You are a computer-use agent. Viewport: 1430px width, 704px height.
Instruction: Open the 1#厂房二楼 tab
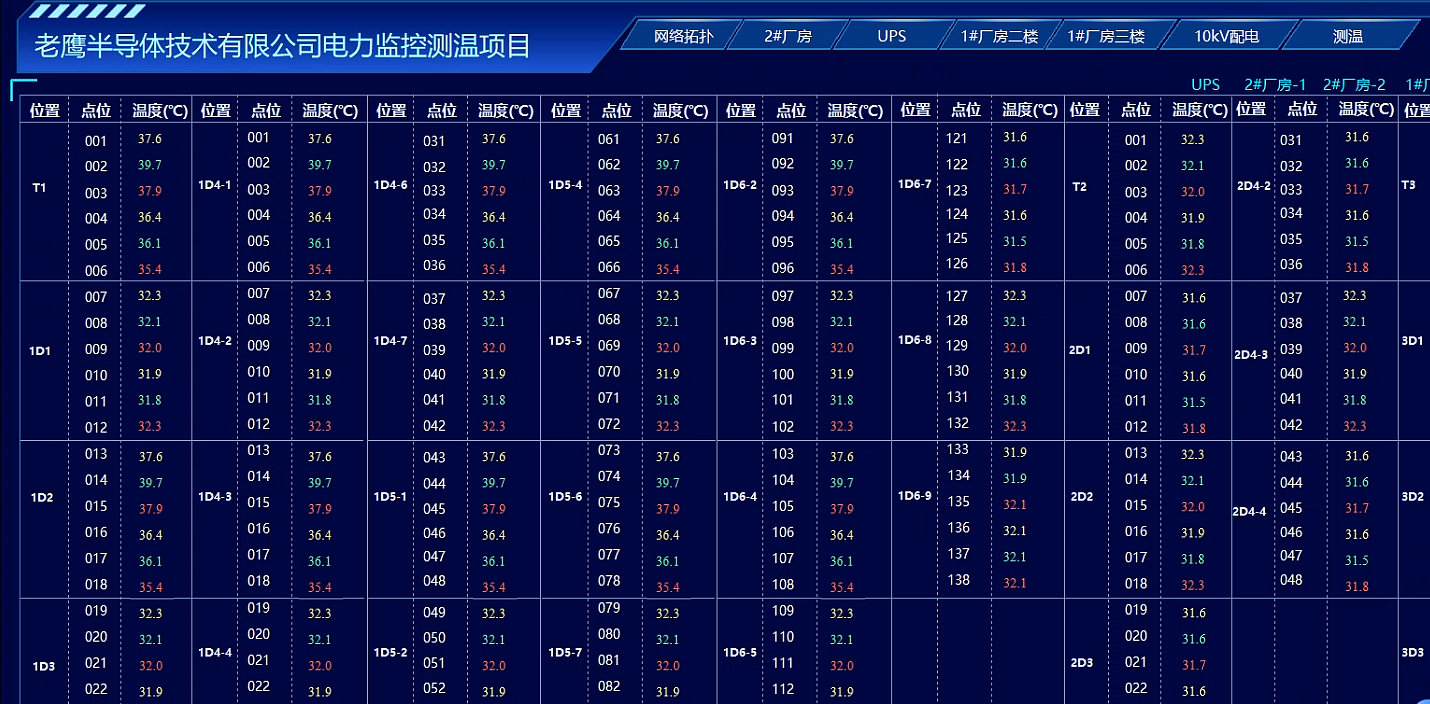999,36
